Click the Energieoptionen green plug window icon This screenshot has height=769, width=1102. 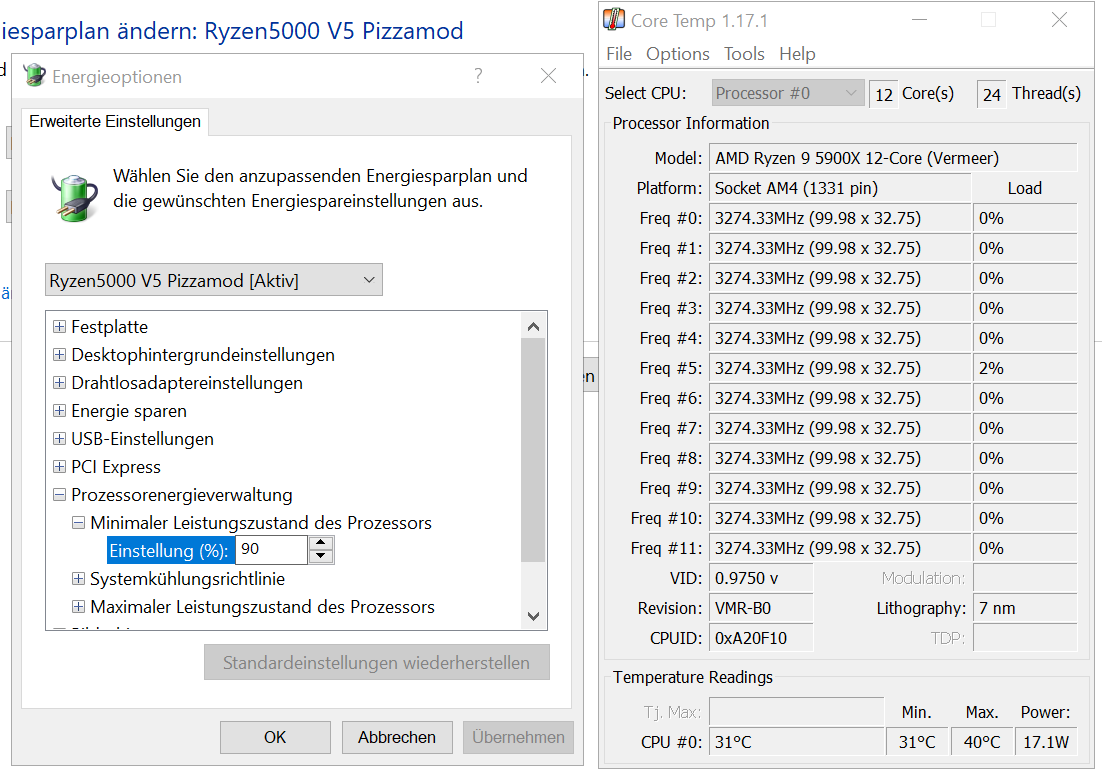click(34, 76)
